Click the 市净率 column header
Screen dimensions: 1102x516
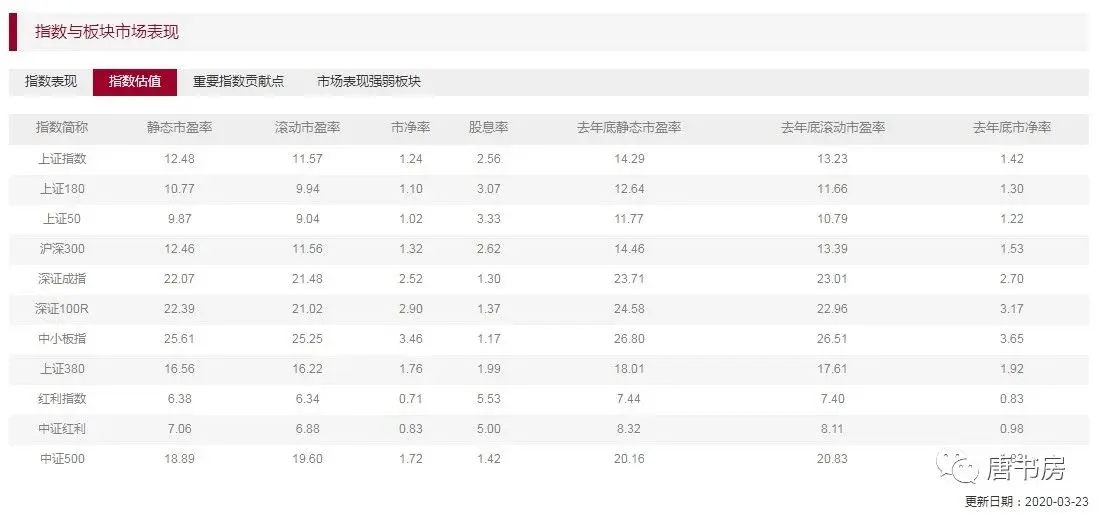[411, 128]
